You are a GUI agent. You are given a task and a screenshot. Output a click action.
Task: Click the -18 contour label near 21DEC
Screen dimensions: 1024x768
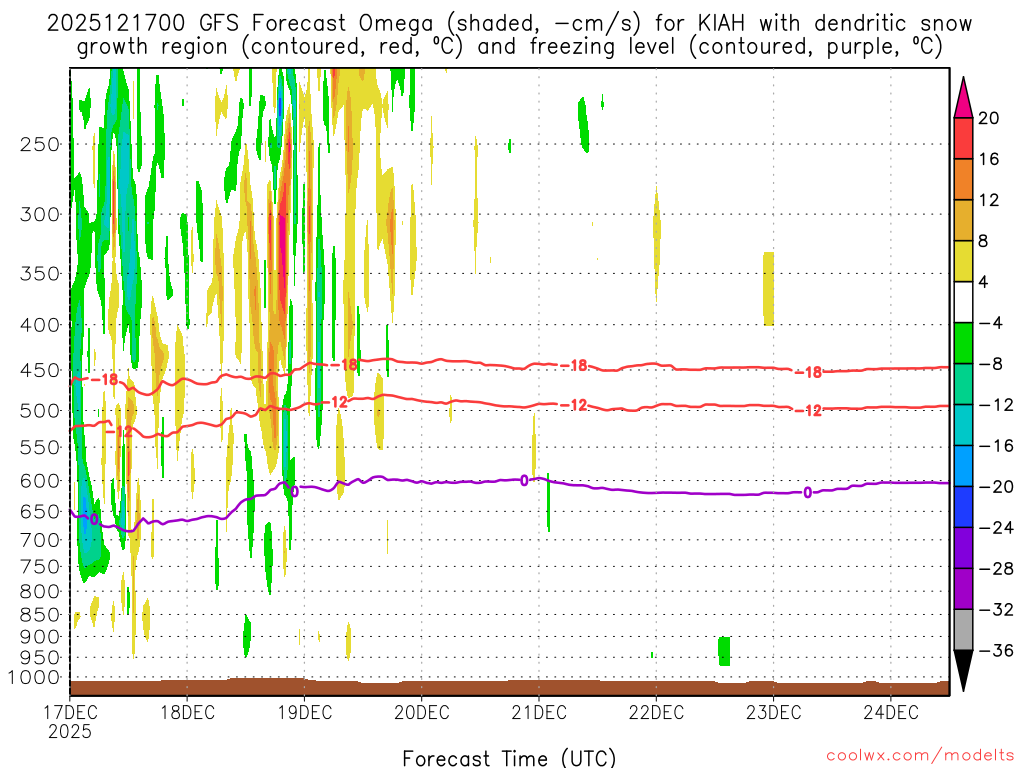point(574,365)
